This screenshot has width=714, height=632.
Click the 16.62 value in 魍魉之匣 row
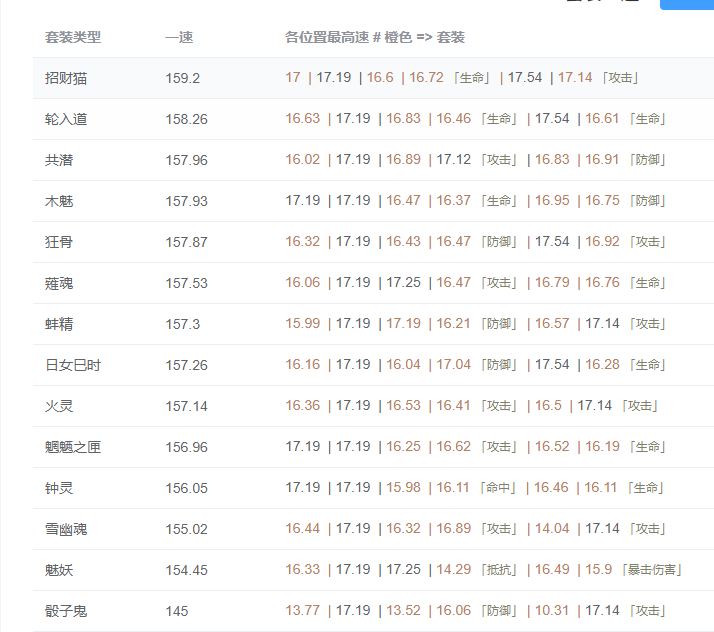pos(454,446)
